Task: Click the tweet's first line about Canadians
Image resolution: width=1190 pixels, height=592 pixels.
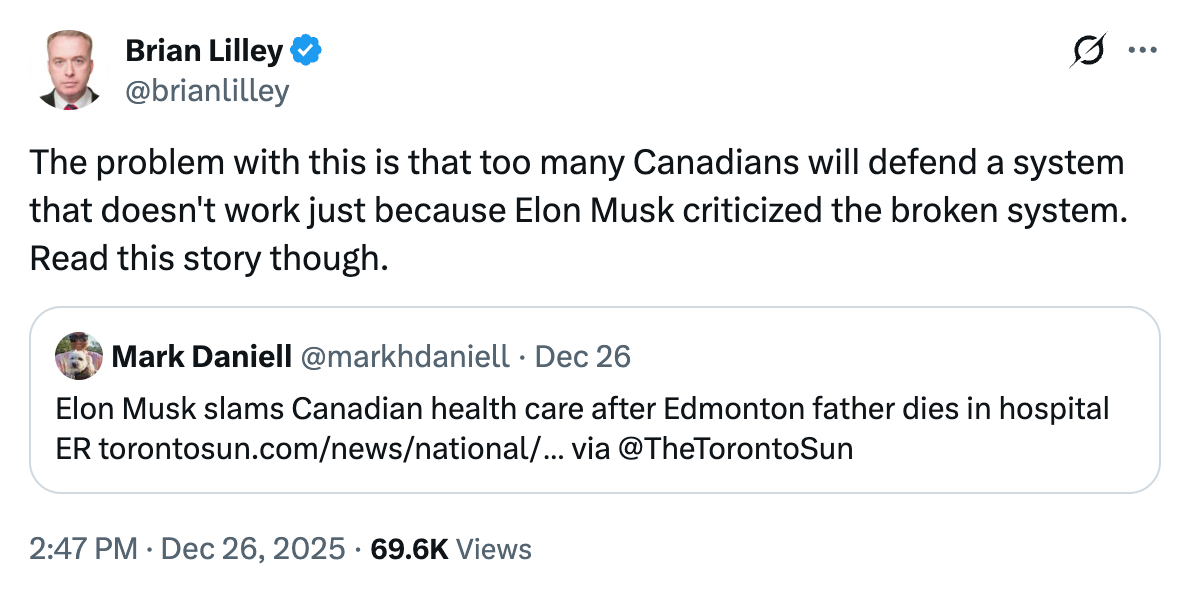Action: click(x=576, y=161)
